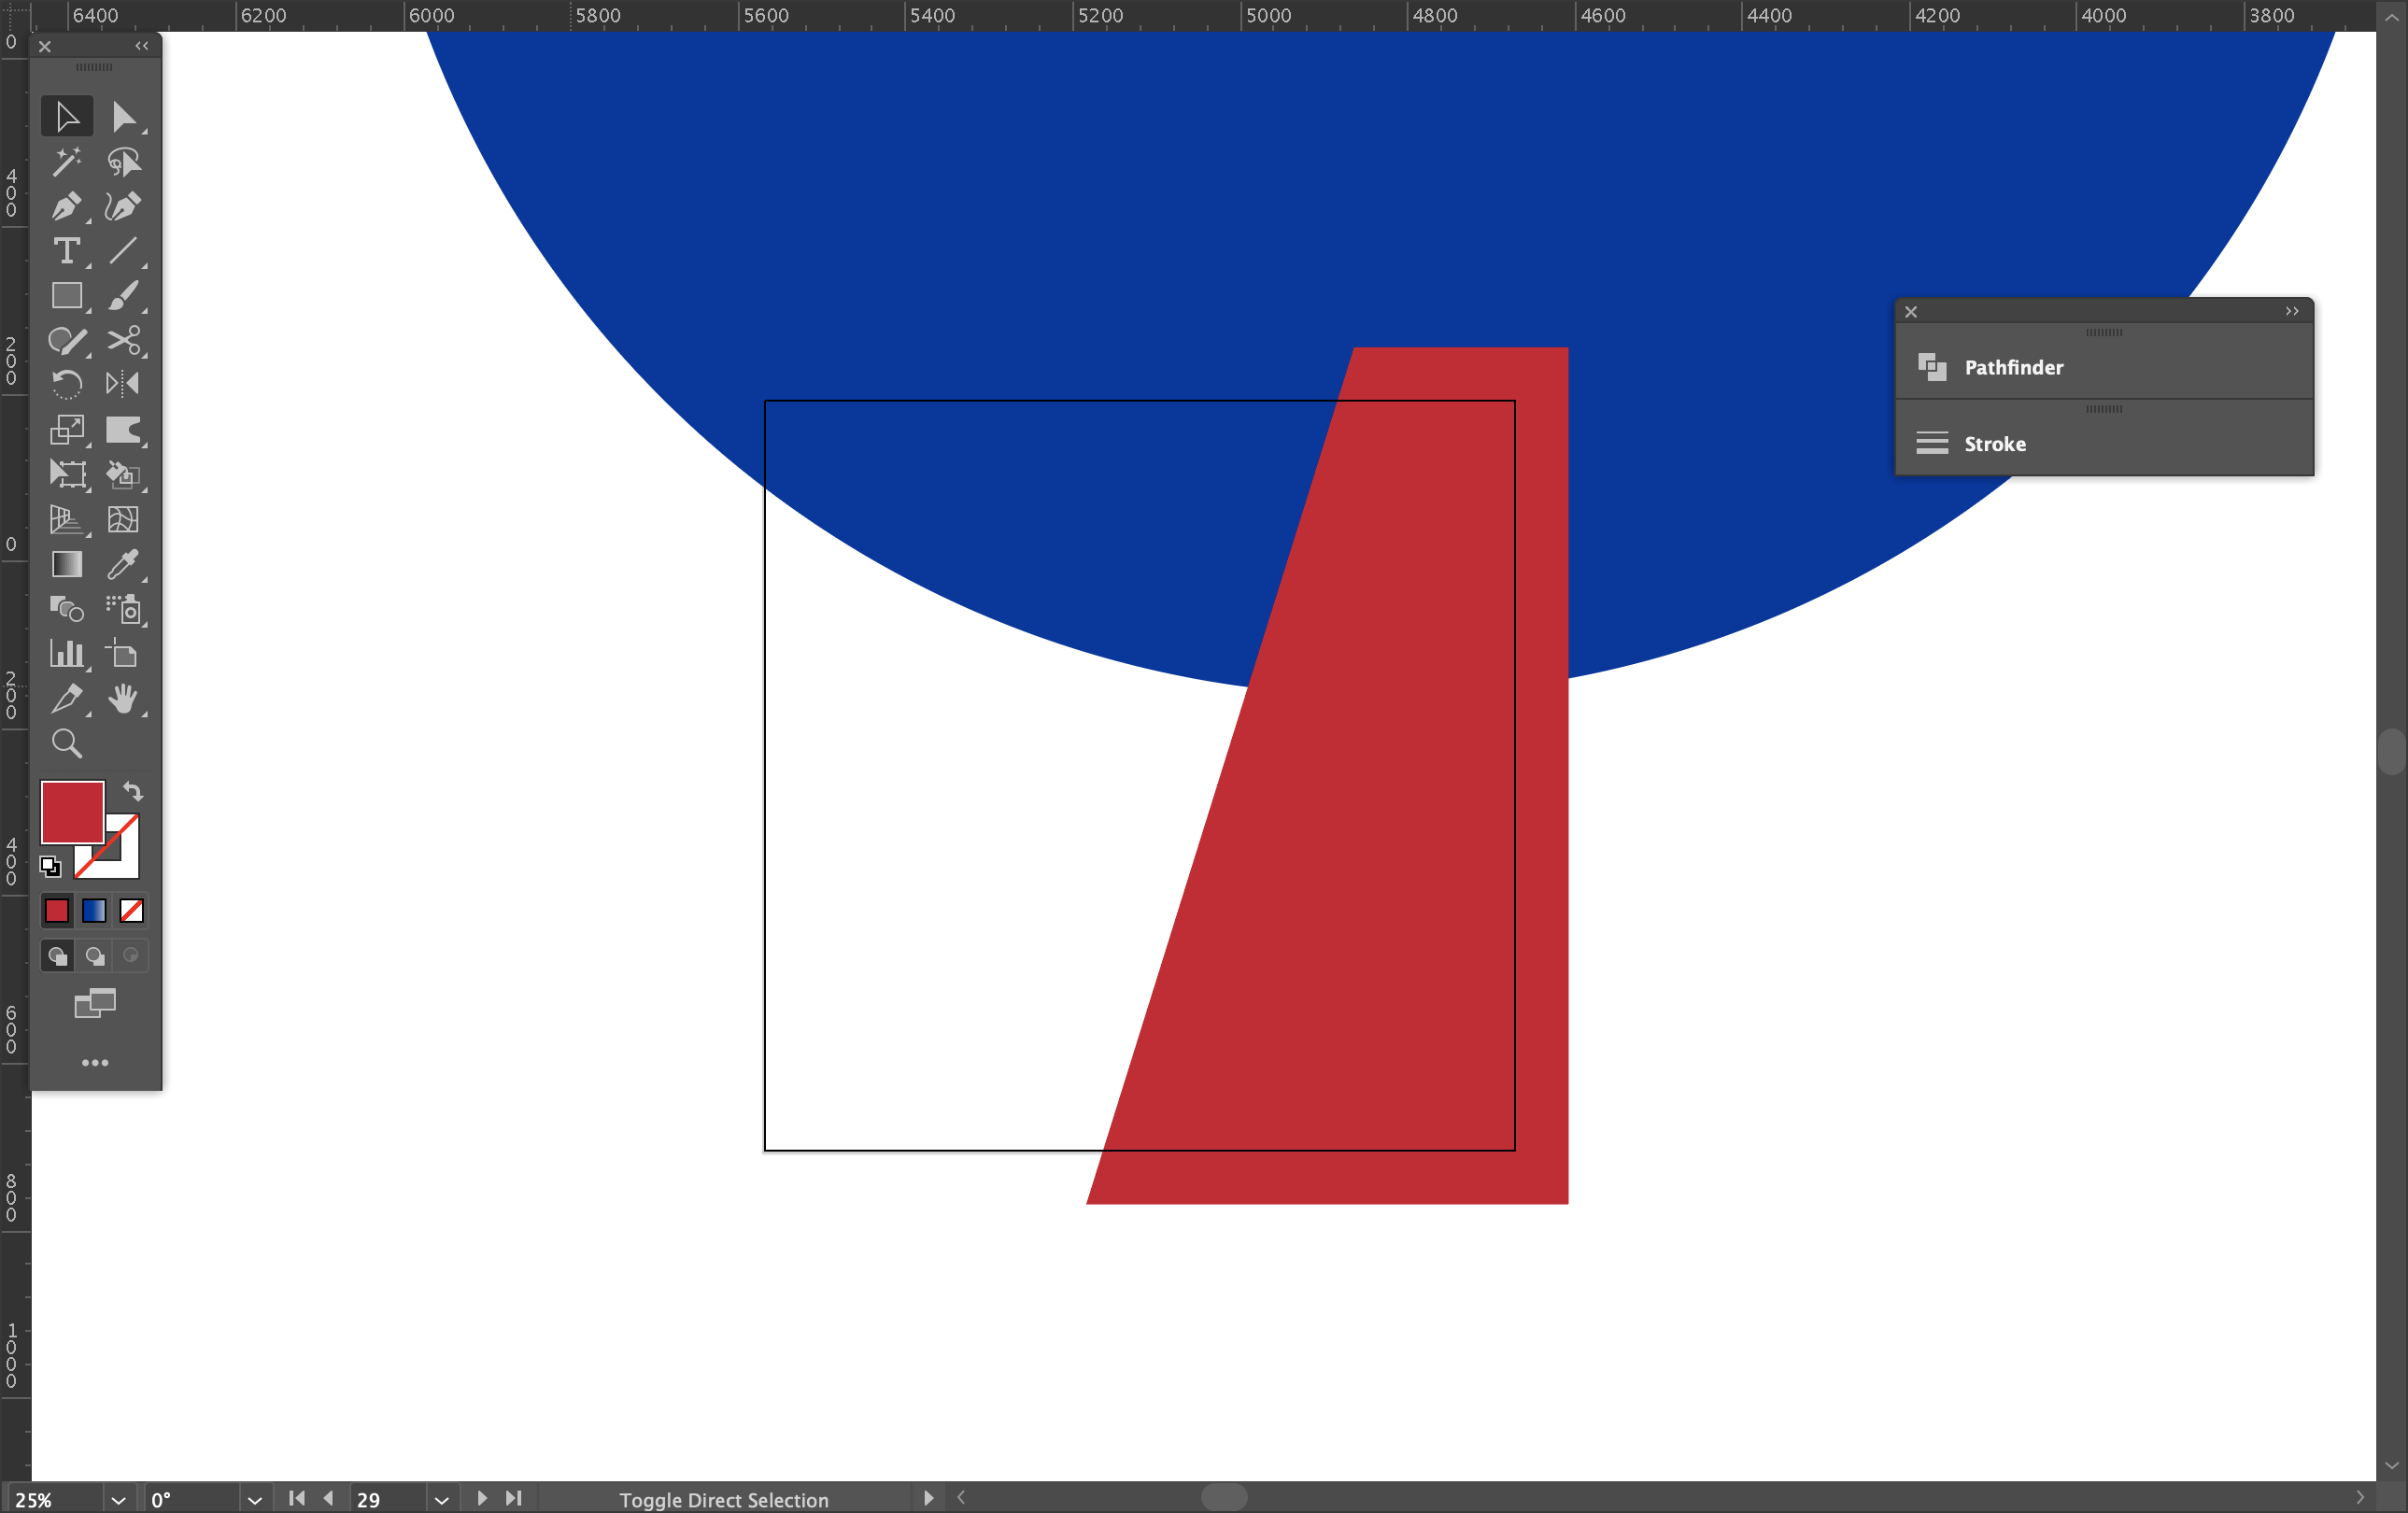
Task: Activate the Type tool
Action: tap(67, 251)
